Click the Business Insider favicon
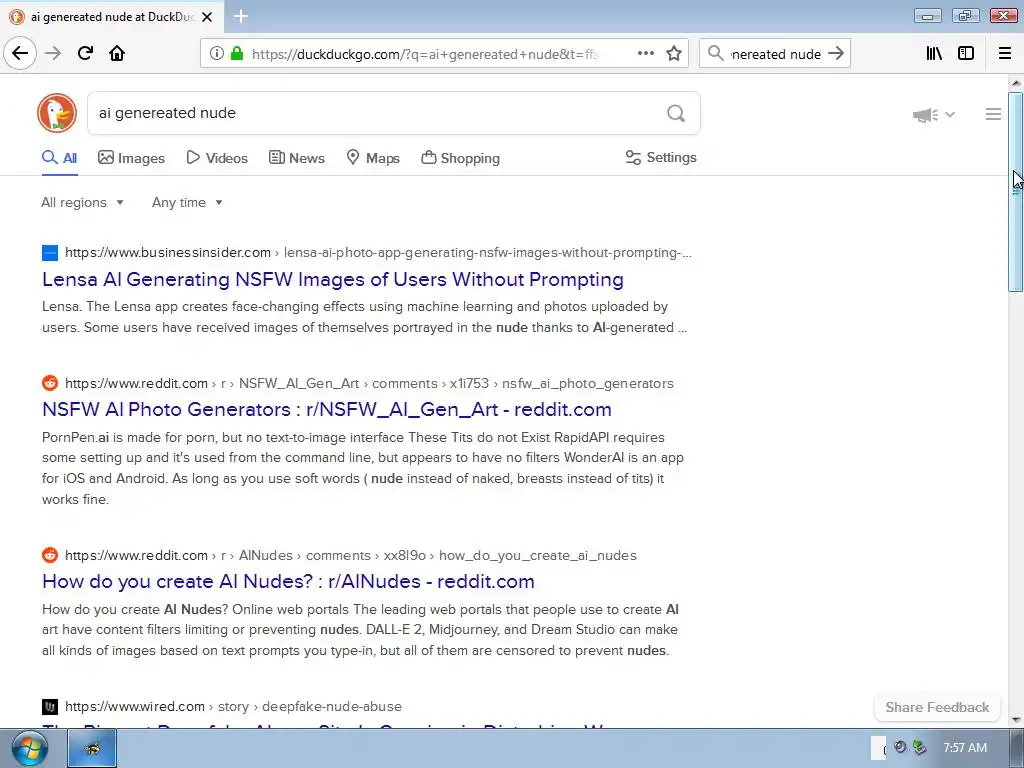1024x768 pixels. pos(50,253)
